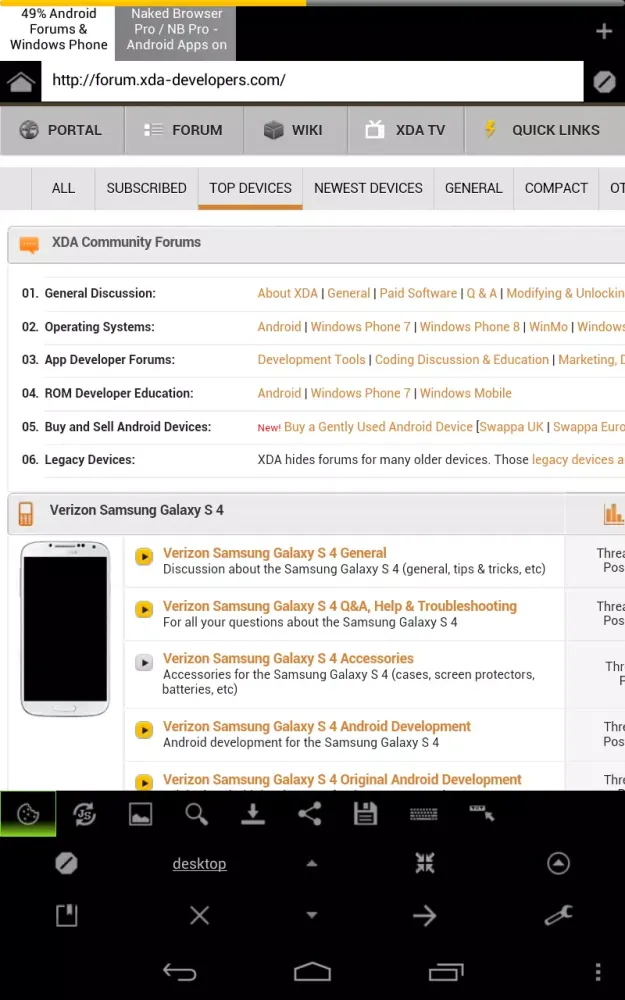Open Verizon Samsung Galaxy S 4 Accessories
The image size is (625, 1000).
288,658
